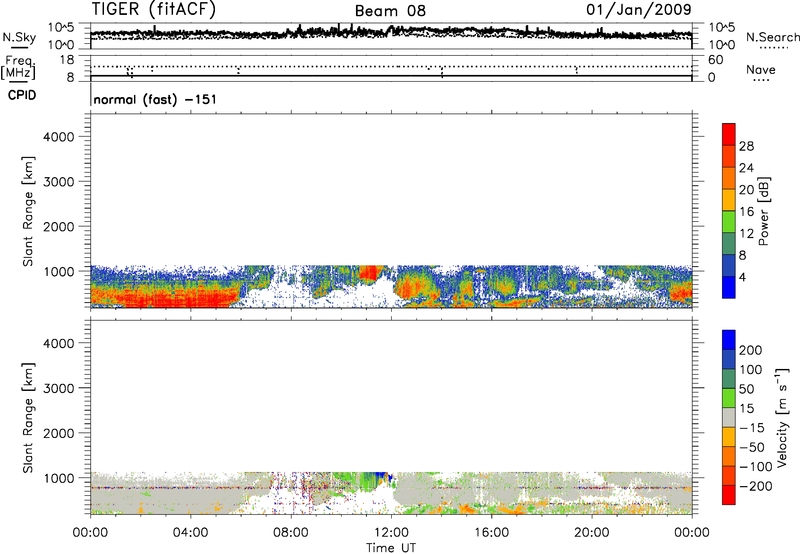Click the 'Beam 08' heading
This screenshot has width=800, height=554.
coord(390,11)
